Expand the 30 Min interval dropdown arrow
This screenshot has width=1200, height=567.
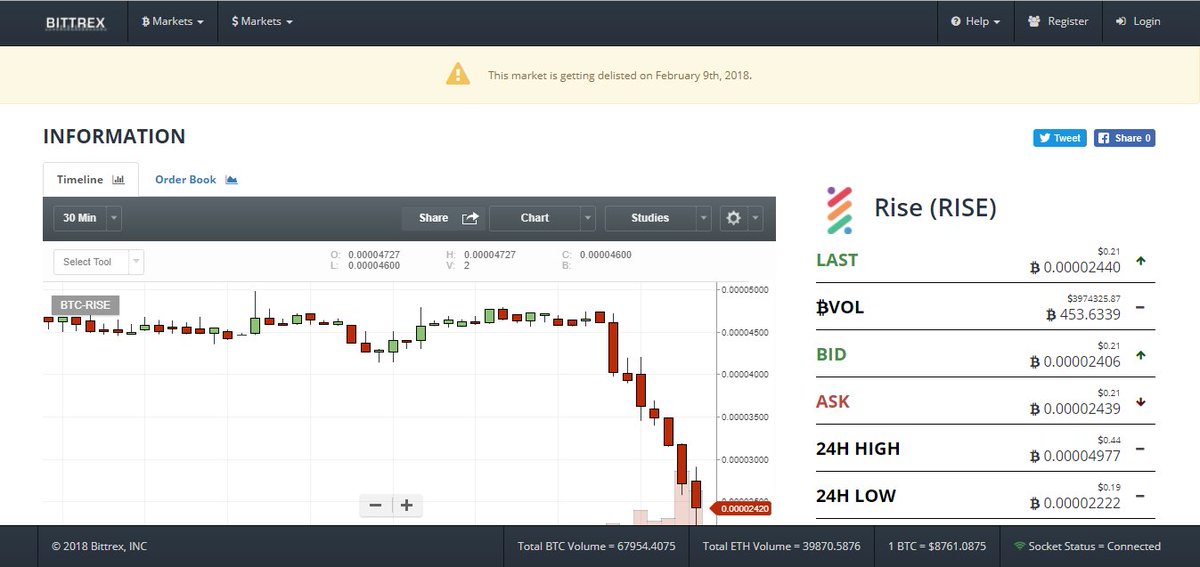[x=114, y=217]
